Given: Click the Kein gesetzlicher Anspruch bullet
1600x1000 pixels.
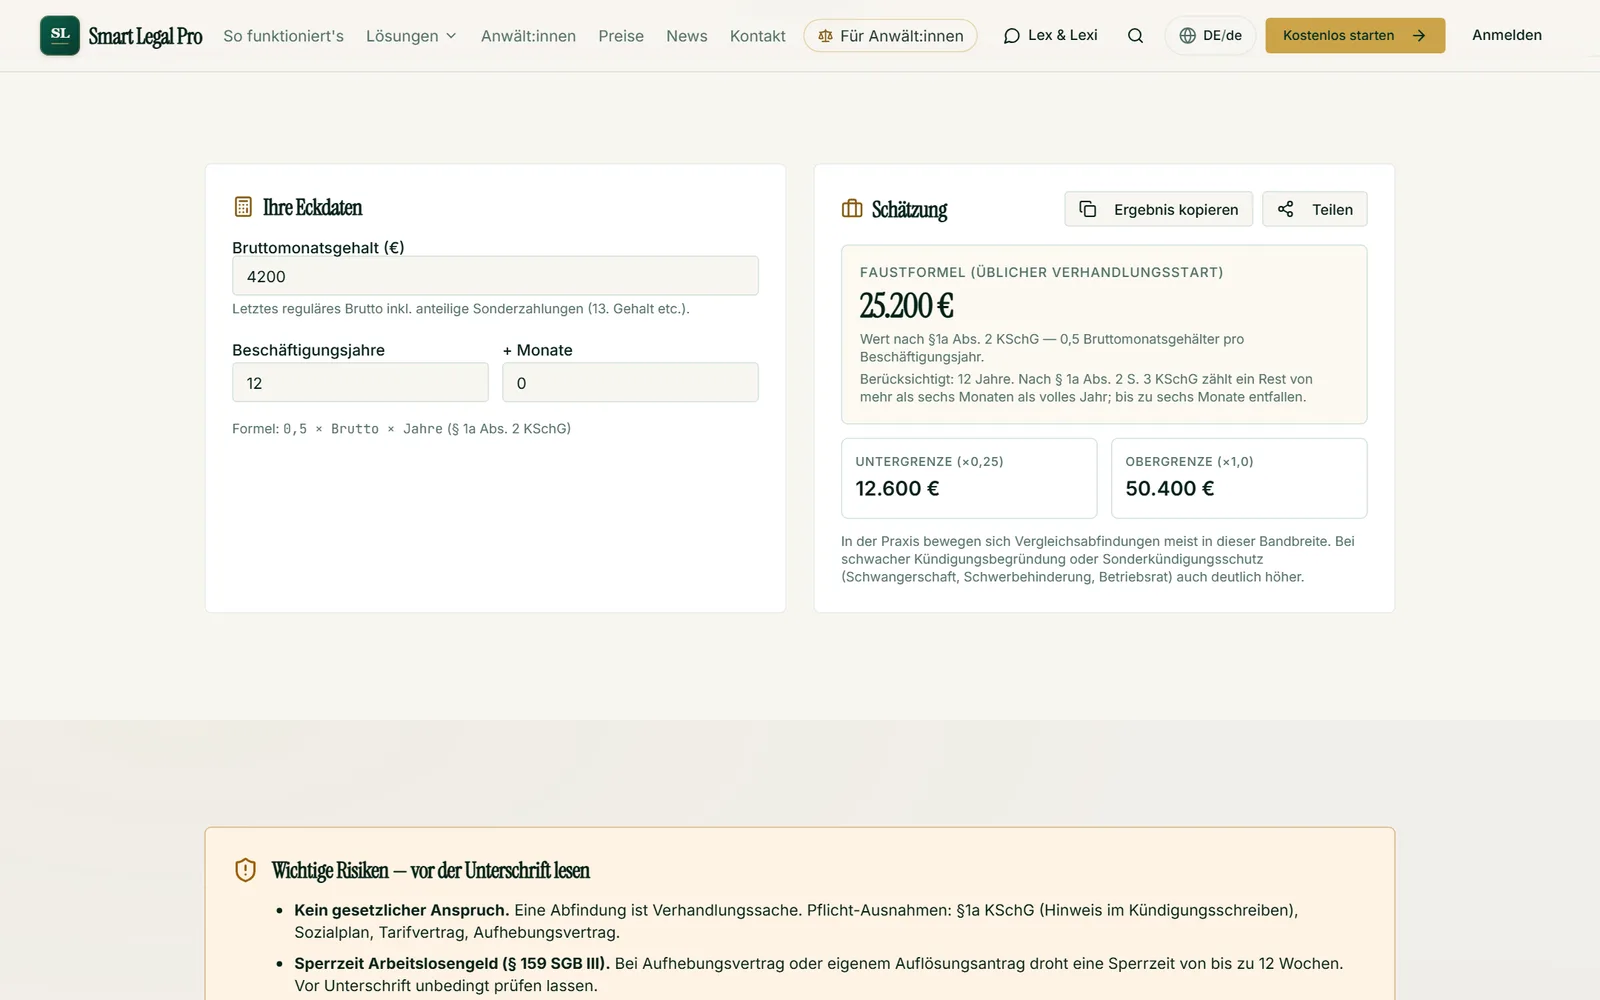Looking at the screenshot, I should (x=796, y=921).
